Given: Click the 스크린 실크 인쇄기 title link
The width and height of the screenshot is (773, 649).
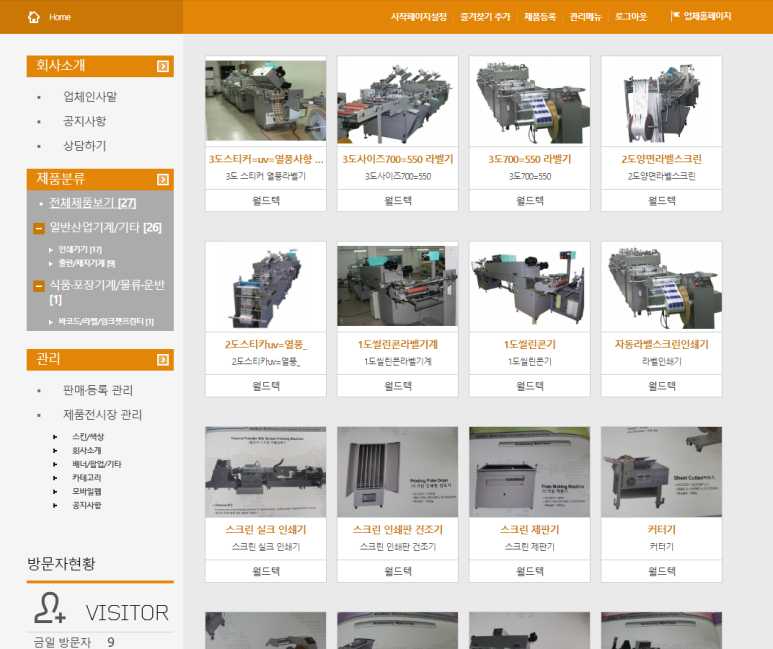Looking at the screenshot, I should coord(266,530).
